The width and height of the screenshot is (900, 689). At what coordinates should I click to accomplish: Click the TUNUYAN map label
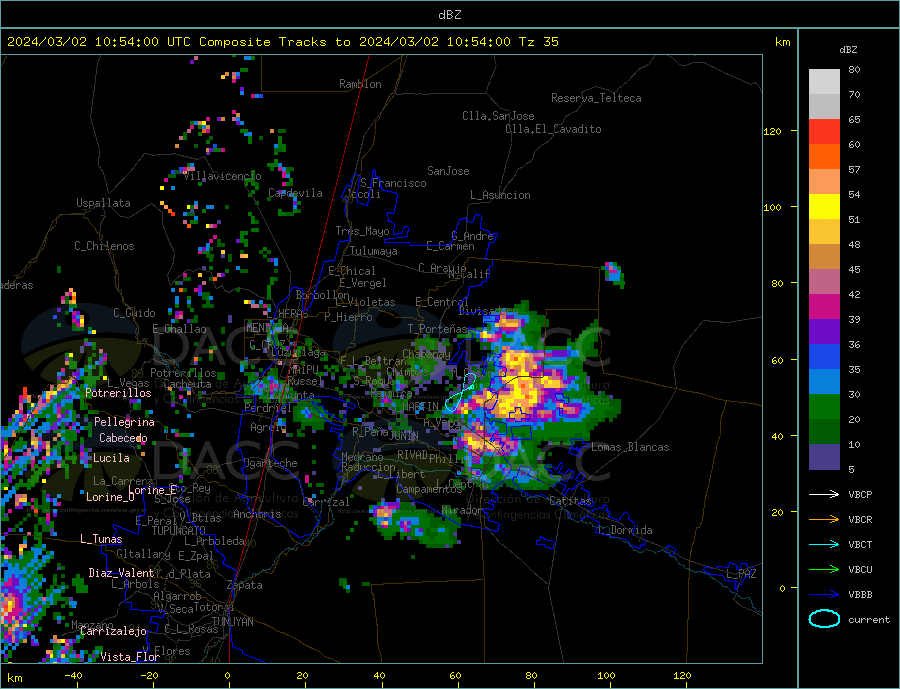(232, 622)
